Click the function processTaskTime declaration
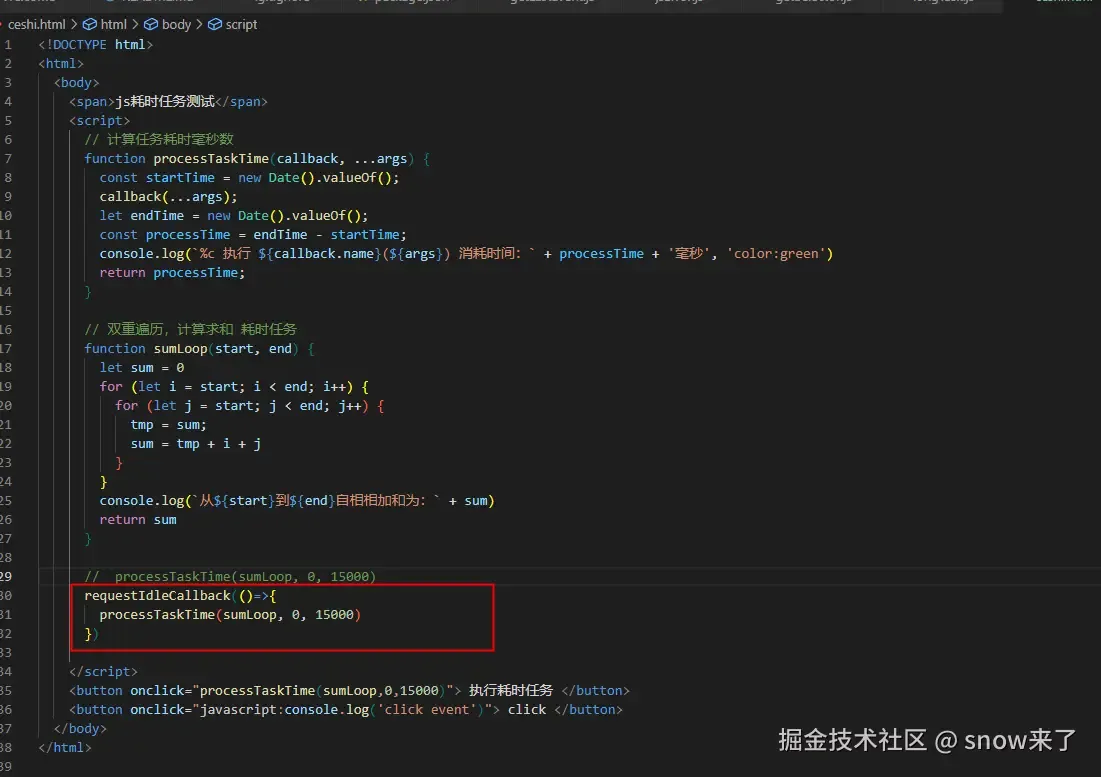This screenshot has height=777, width=1101. click(257, 159)
